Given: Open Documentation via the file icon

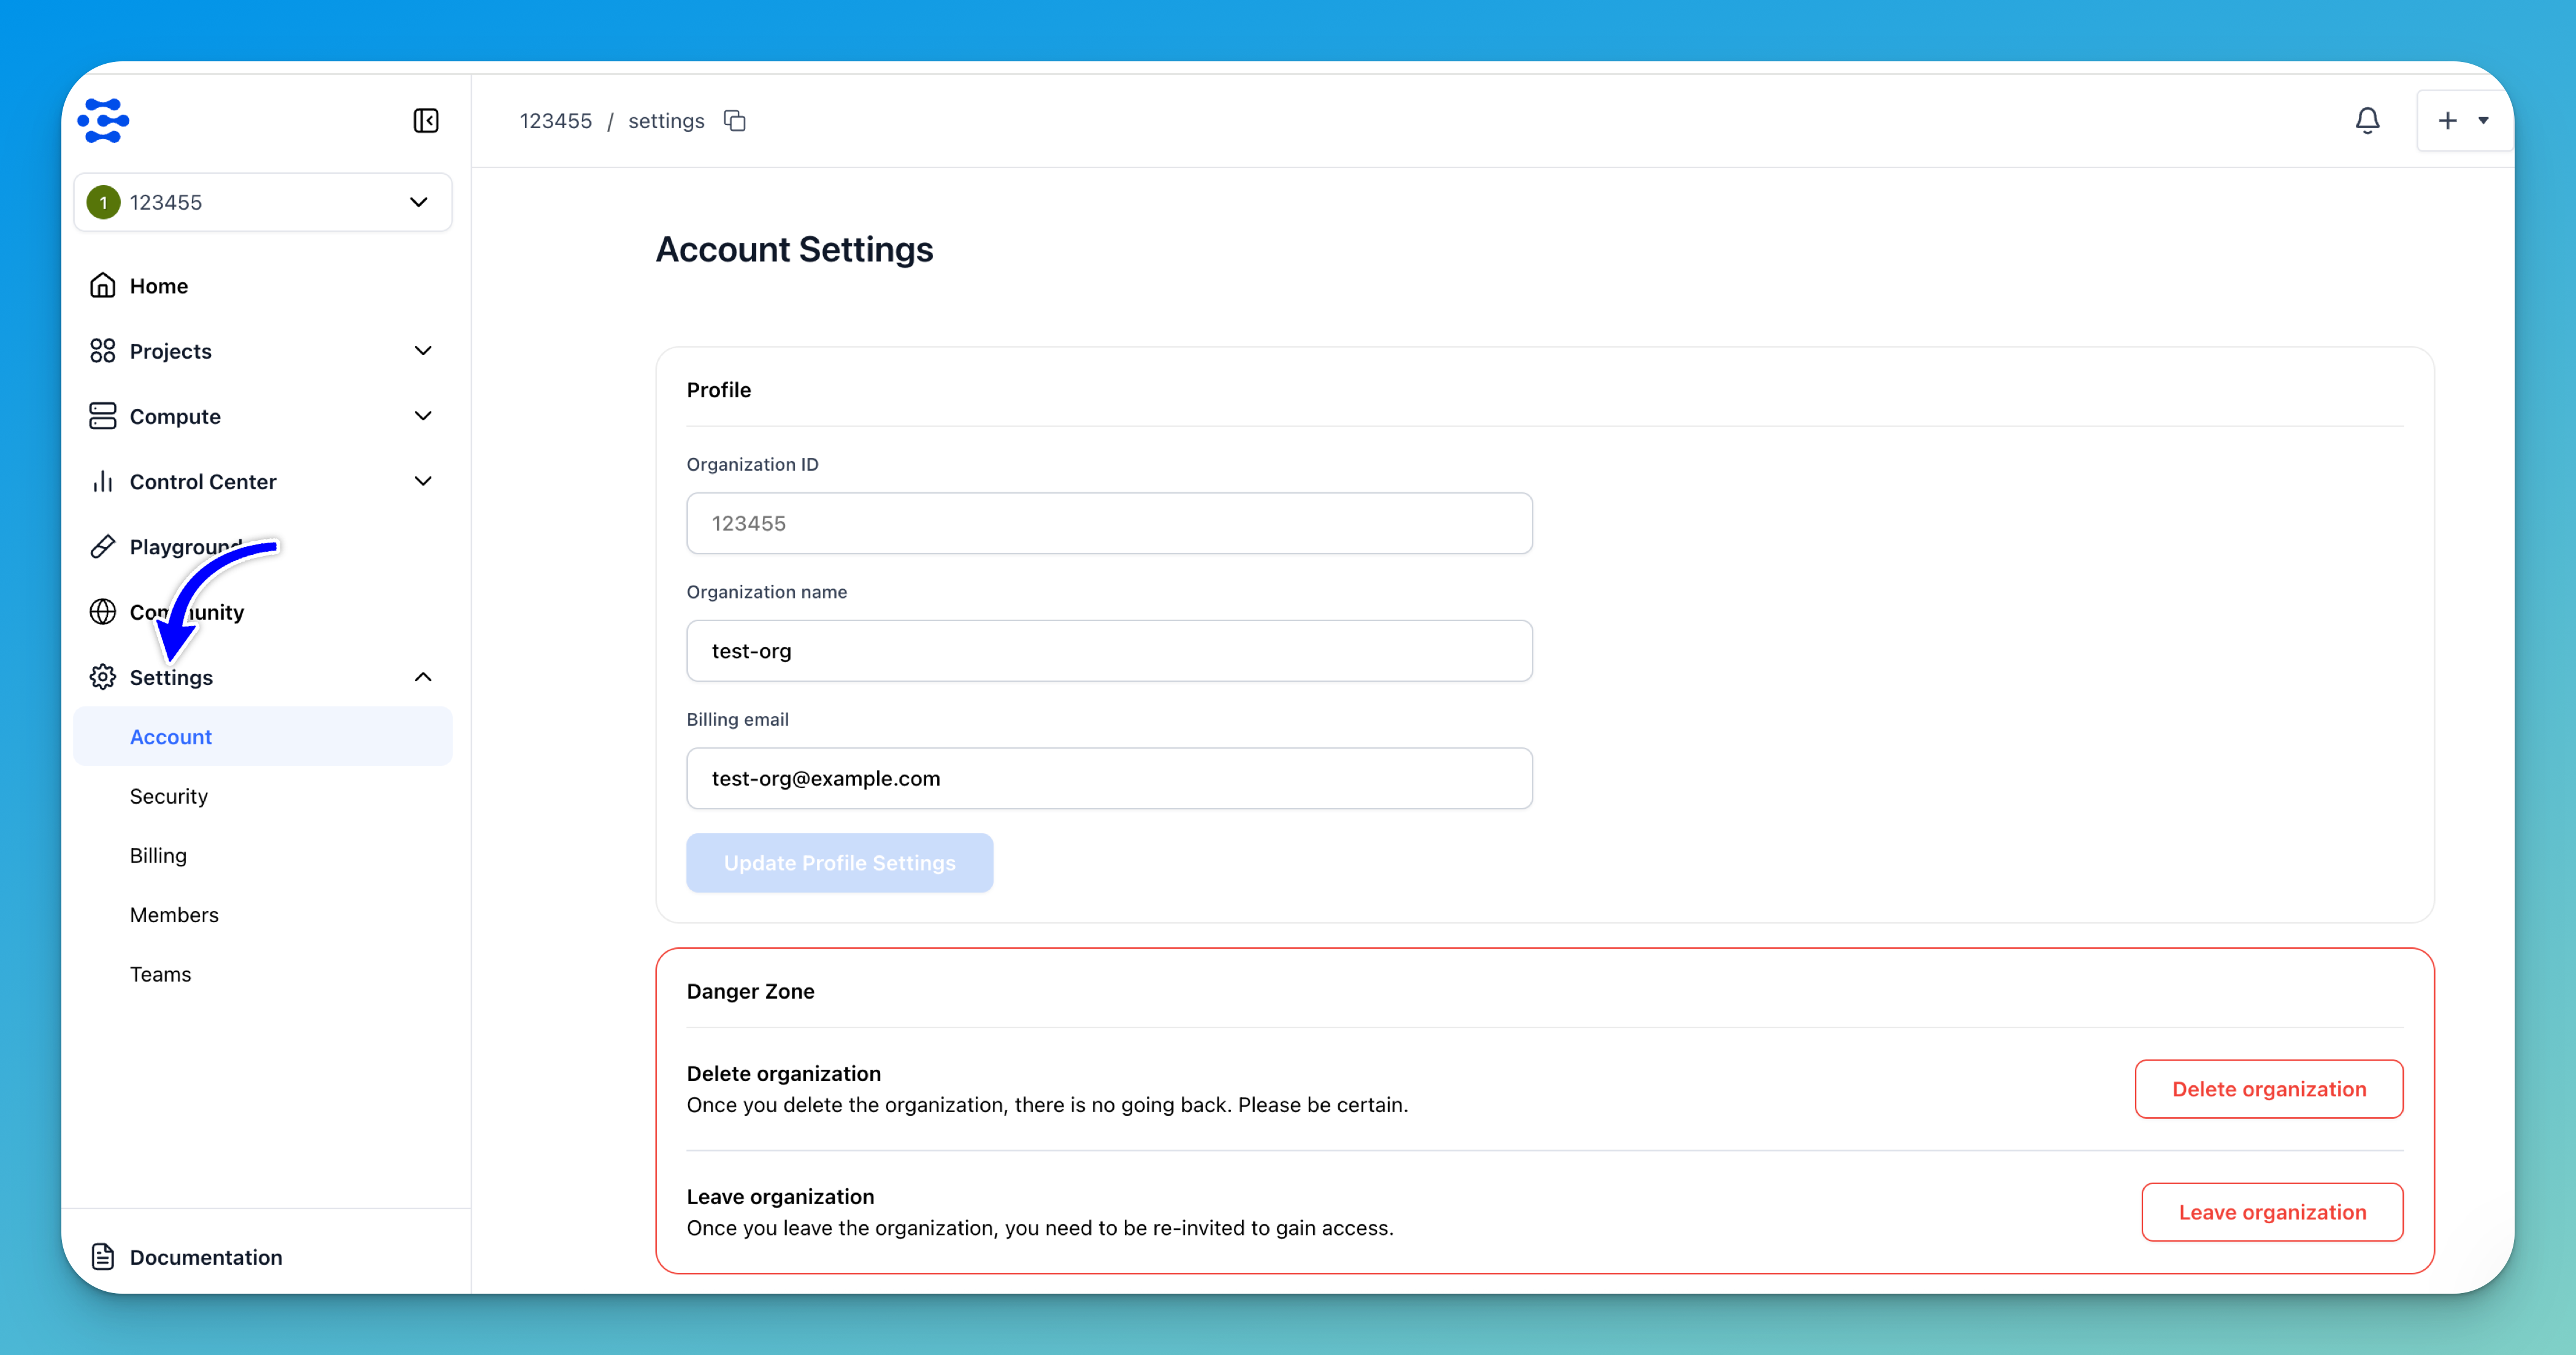Looking at the screenshot, I should (x=102, y=1257).
